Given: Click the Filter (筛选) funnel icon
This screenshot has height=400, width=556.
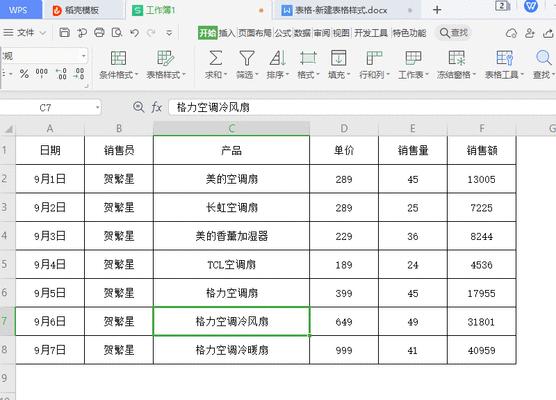Looking at the screenshot, I should (247, 58).
